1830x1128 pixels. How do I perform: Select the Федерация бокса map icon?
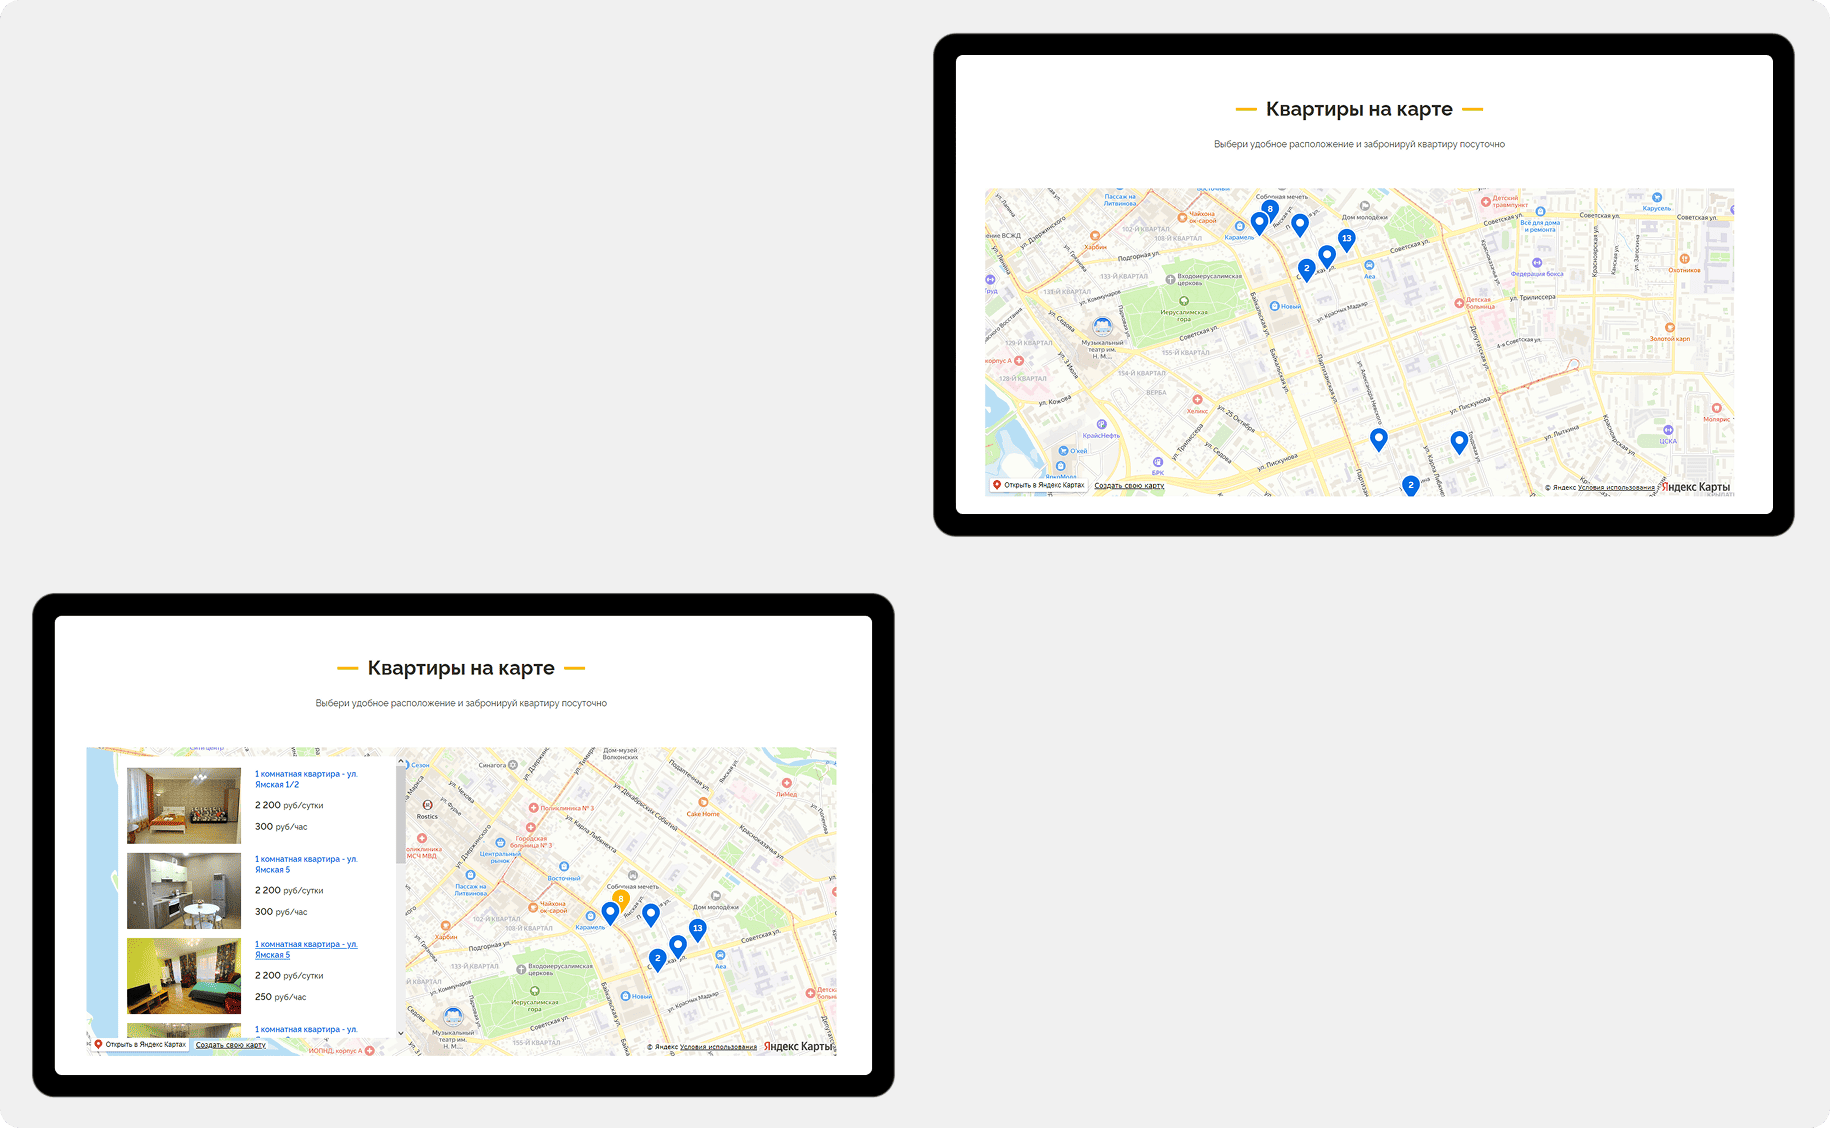click(x=1537, y=263)
